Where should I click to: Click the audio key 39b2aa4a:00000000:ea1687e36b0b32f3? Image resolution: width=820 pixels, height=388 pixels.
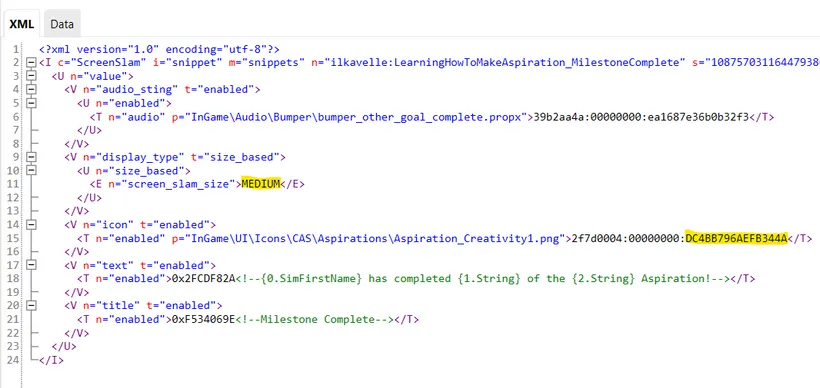tap(641, 117)
